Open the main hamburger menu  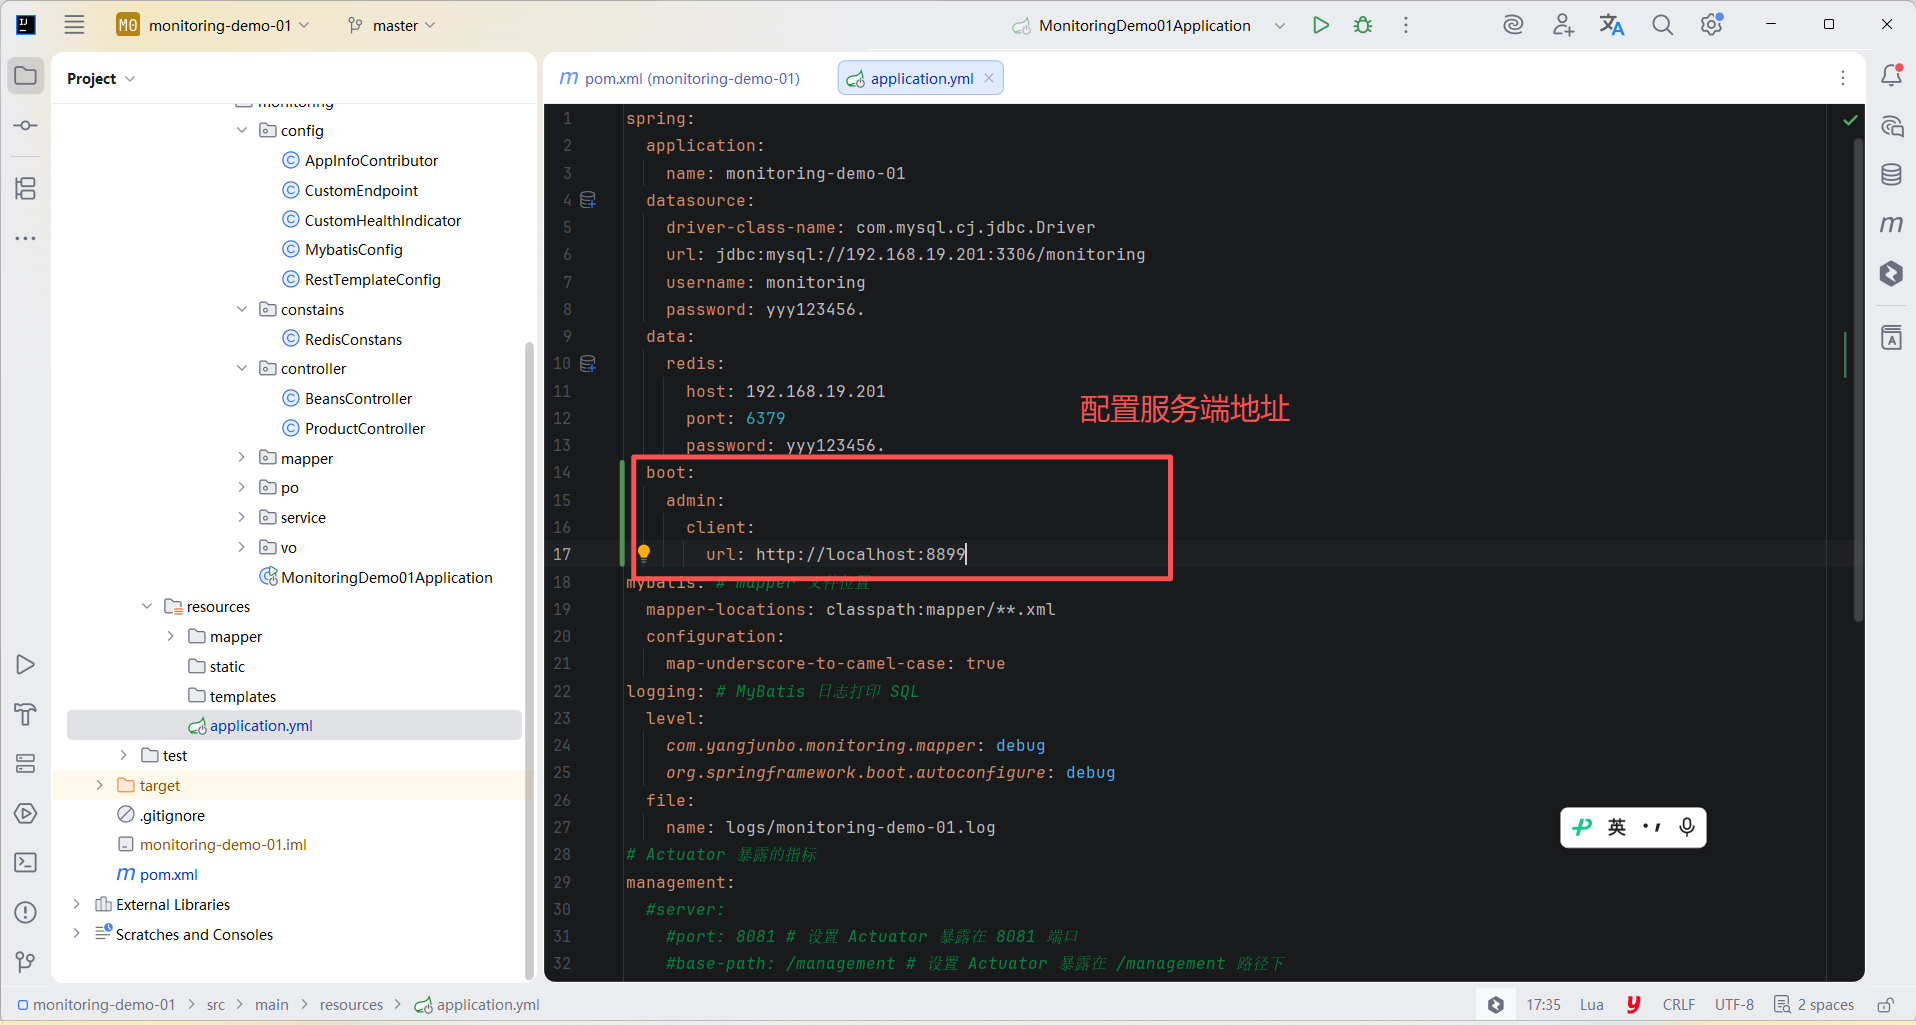74,25
